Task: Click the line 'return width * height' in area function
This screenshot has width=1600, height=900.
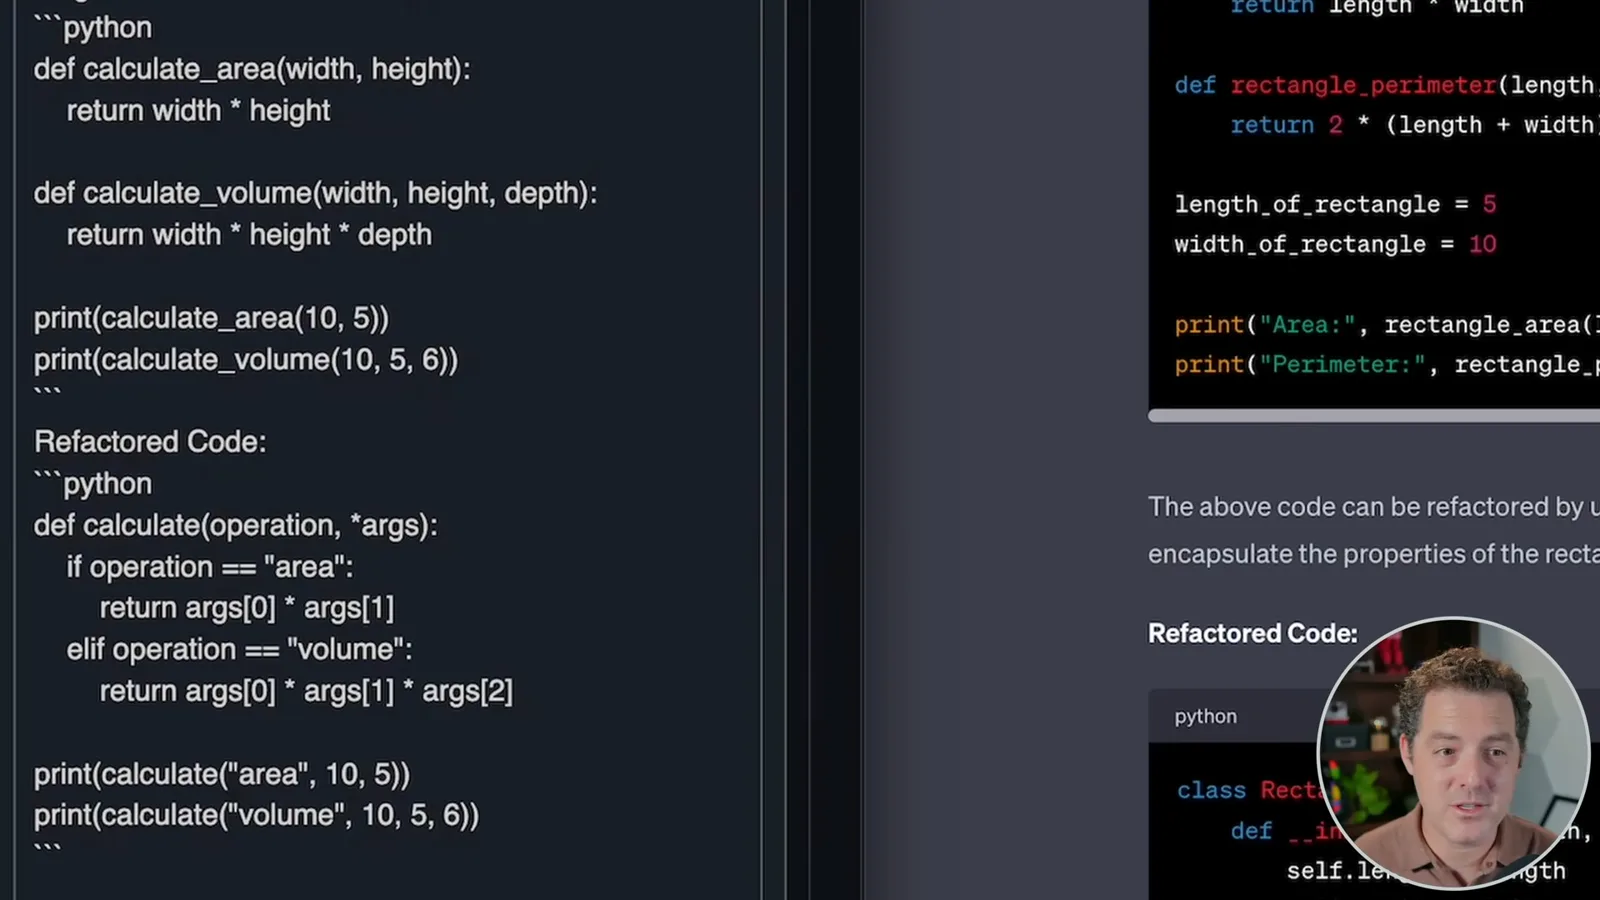Action: [198, 111]
